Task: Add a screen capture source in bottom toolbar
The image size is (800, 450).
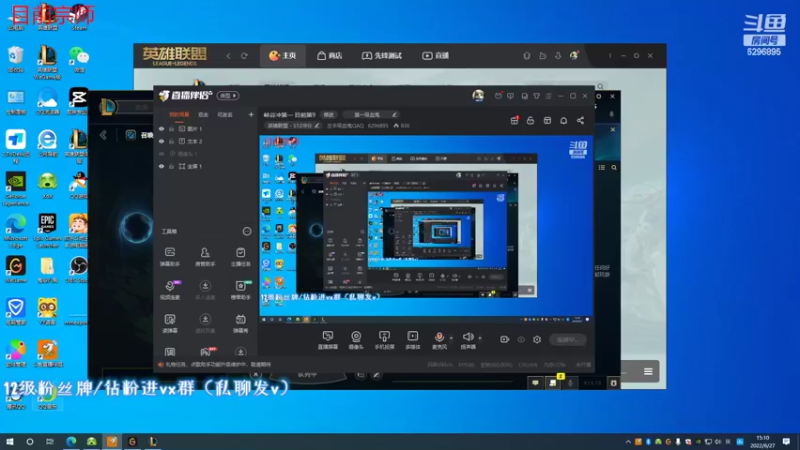Action: (328, 340)
